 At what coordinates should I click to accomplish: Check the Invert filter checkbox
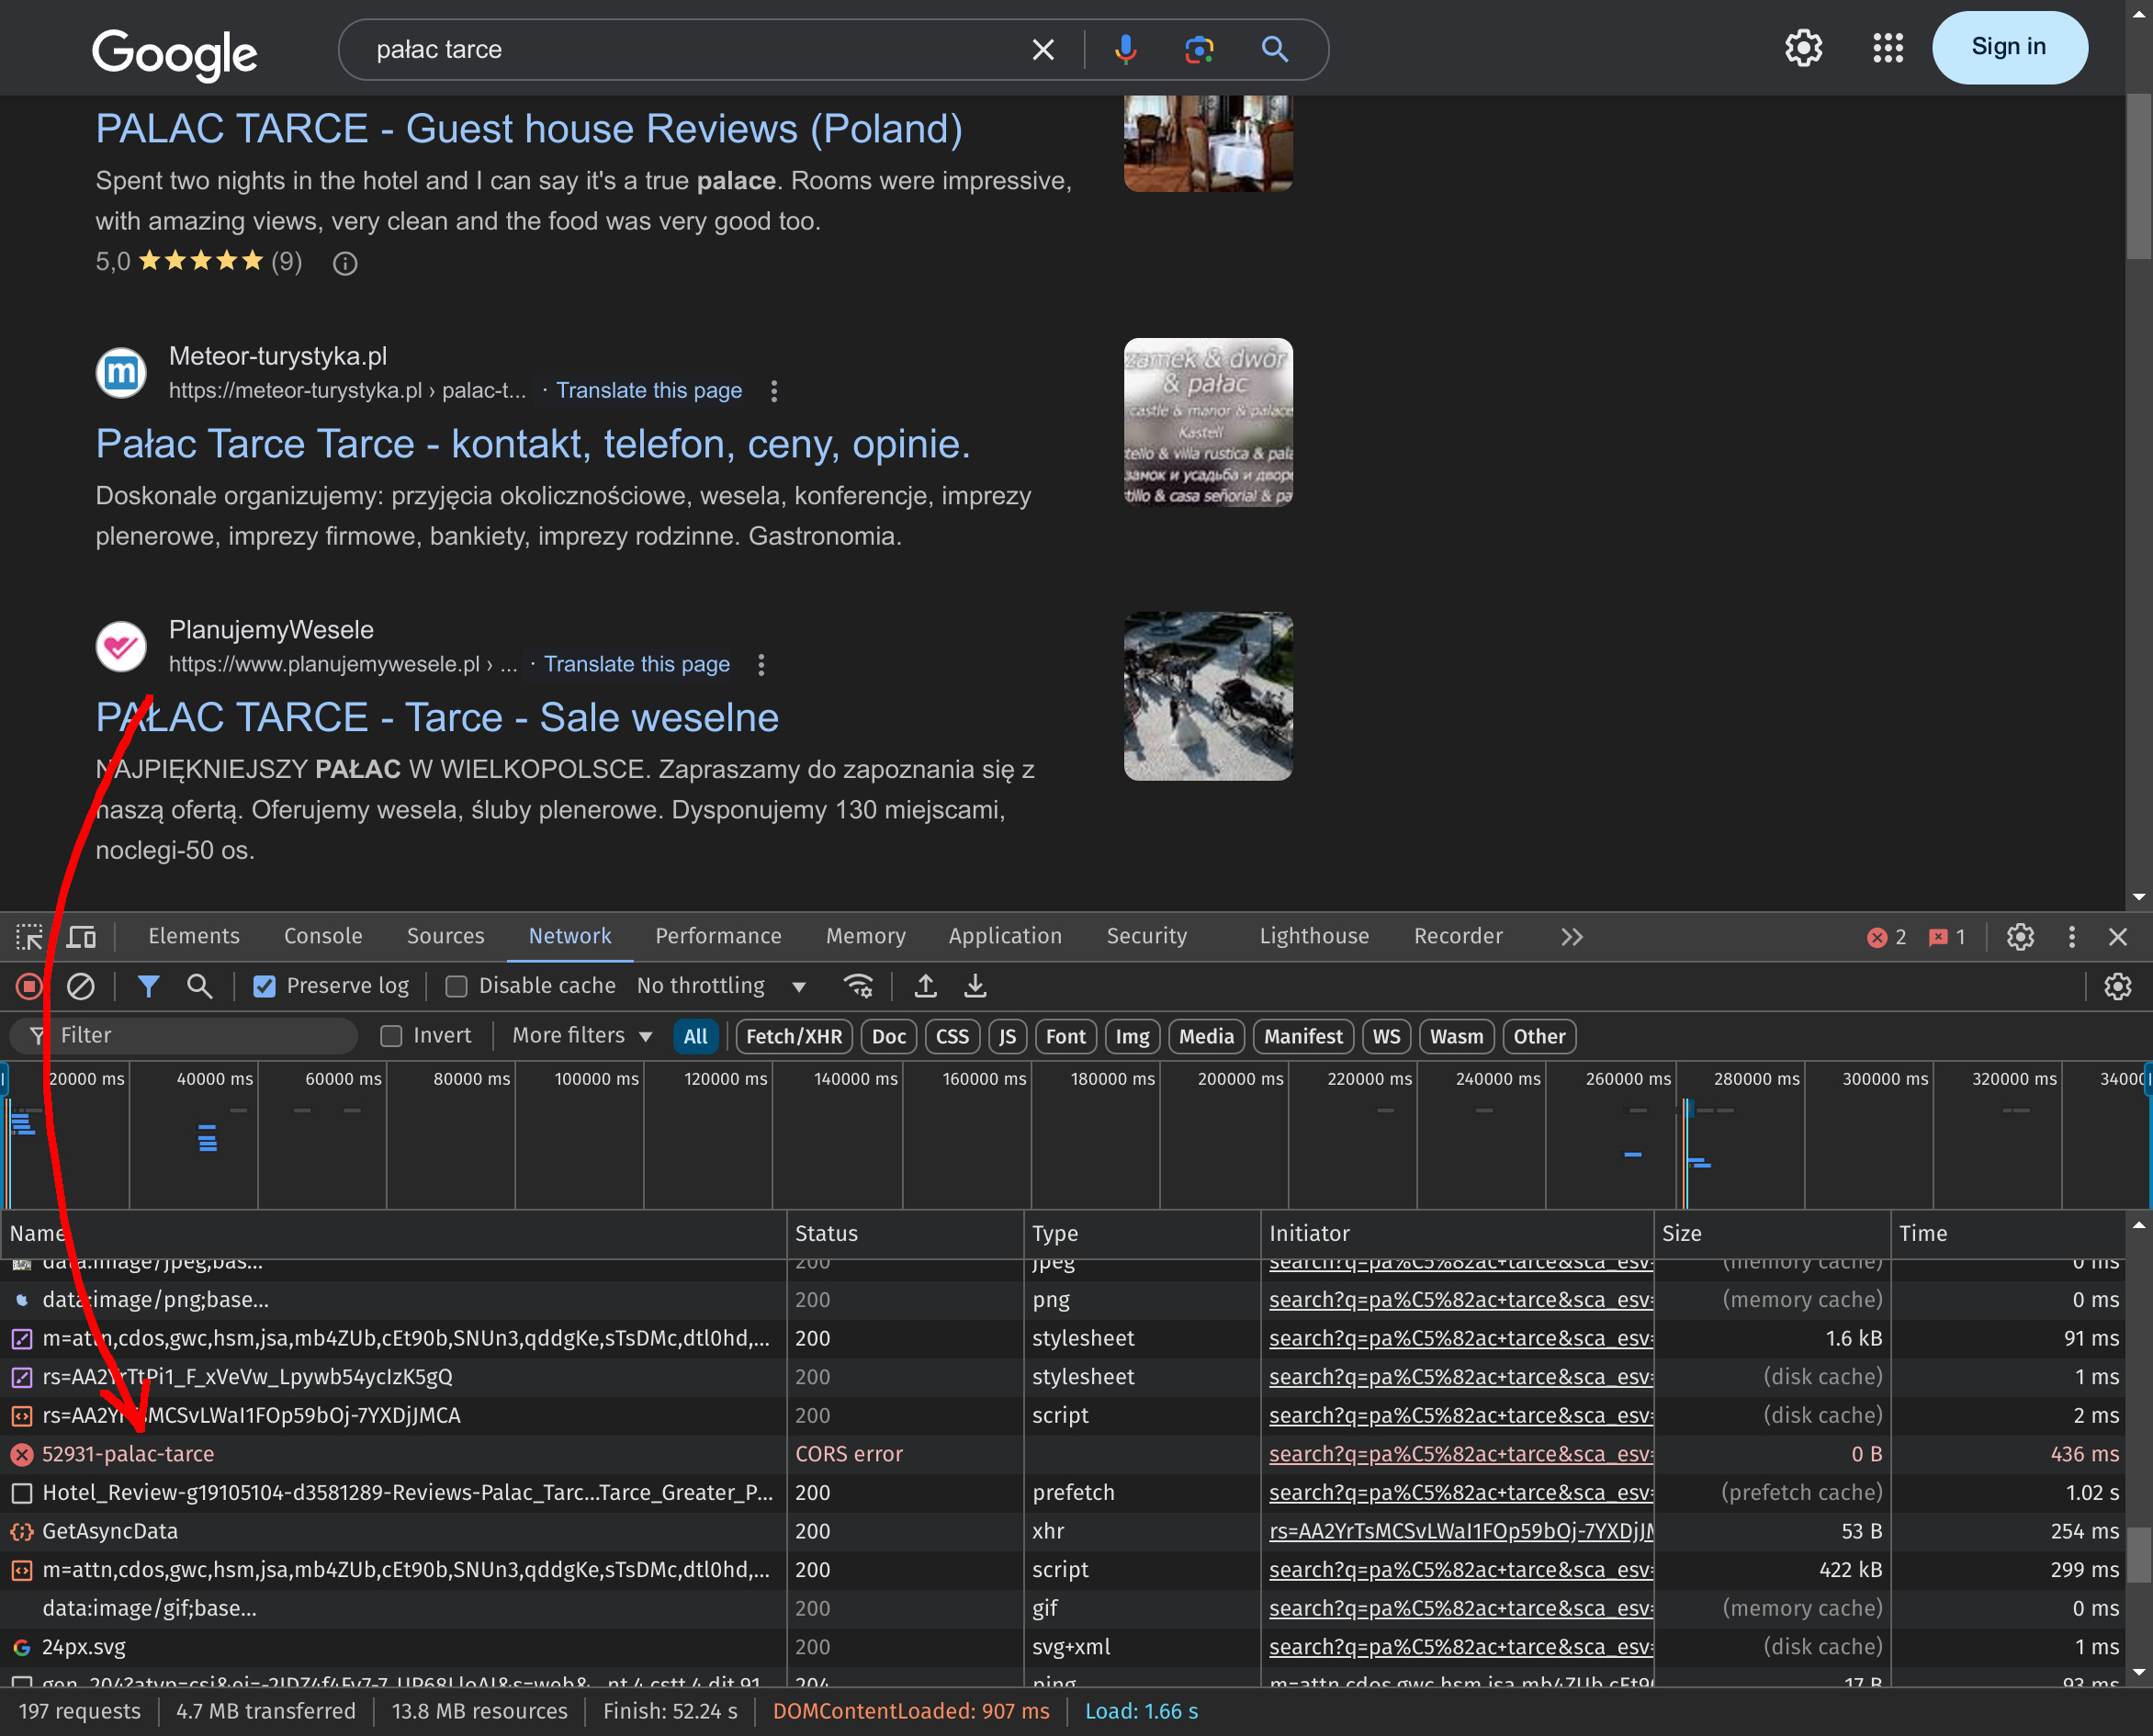click(391, 1036)
